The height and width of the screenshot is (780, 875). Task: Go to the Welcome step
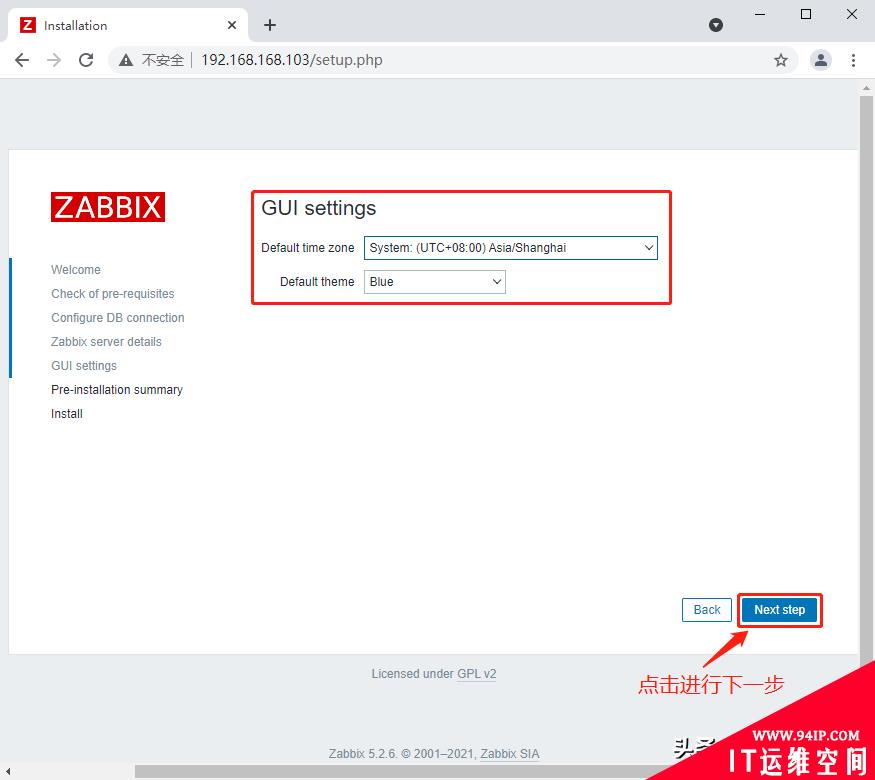76,269
